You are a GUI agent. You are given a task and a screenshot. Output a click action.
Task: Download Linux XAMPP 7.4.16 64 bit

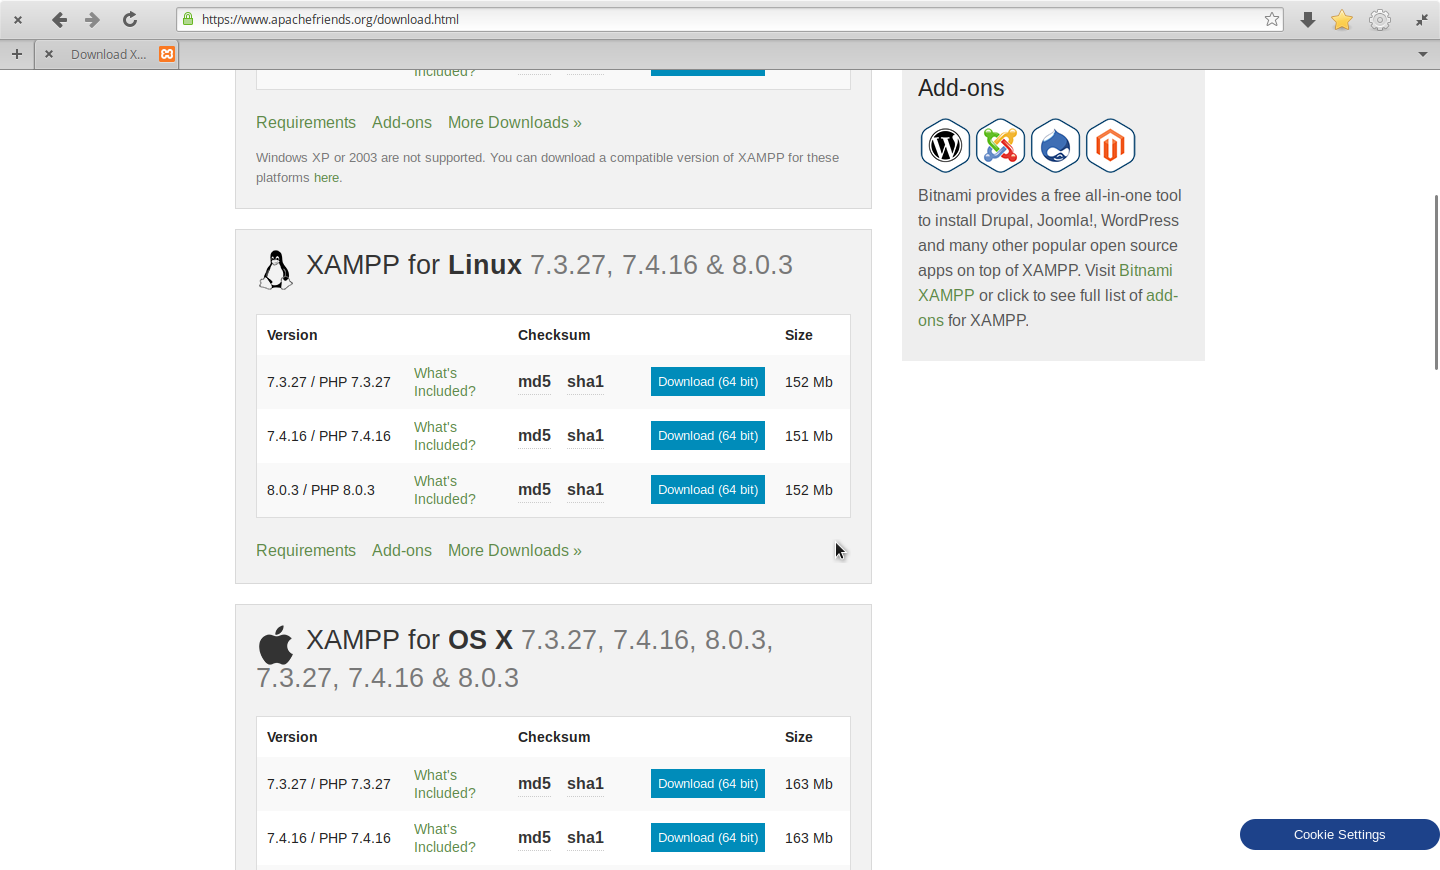coord(708,436)
